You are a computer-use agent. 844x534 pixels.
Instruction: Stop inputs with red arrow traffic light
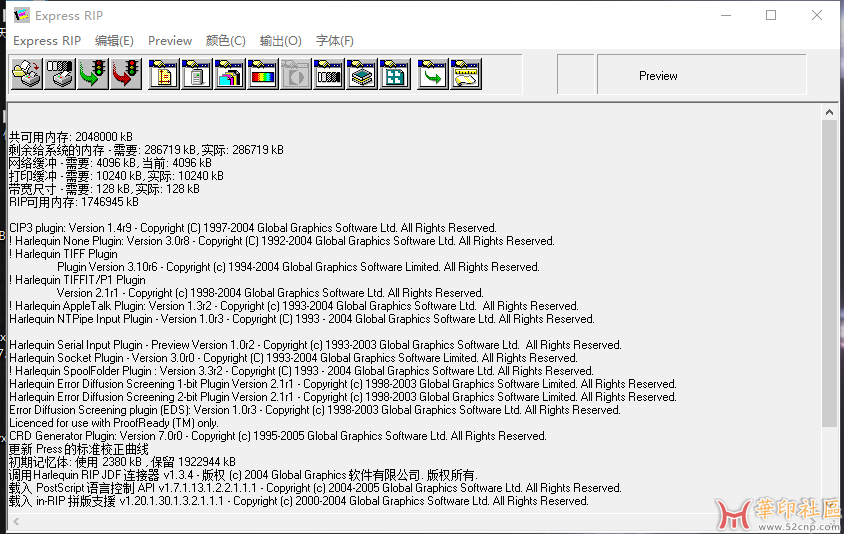[126, 74]
